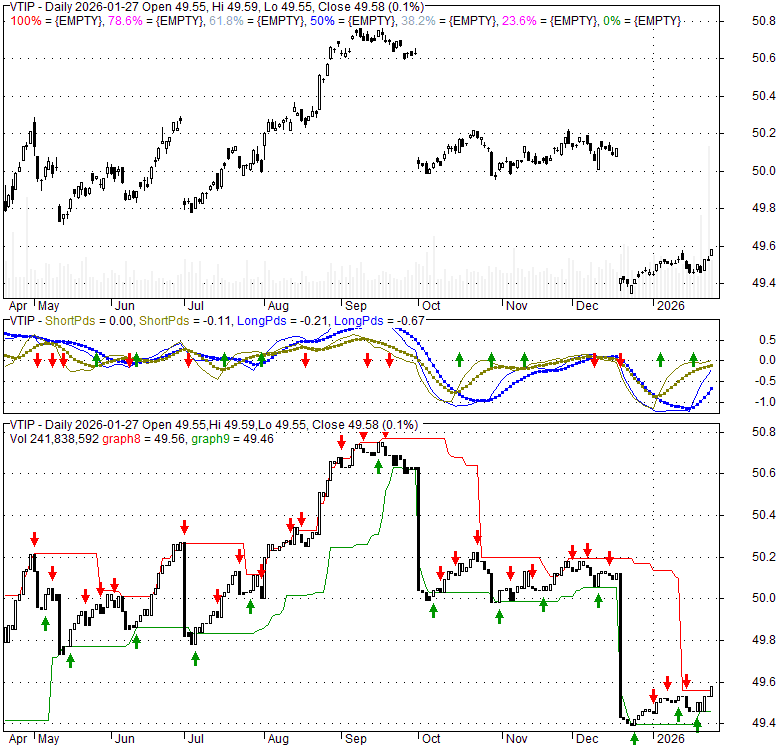Select the 50.0 price label on top chart axis
780x745 pixels.
click(764, 171)
